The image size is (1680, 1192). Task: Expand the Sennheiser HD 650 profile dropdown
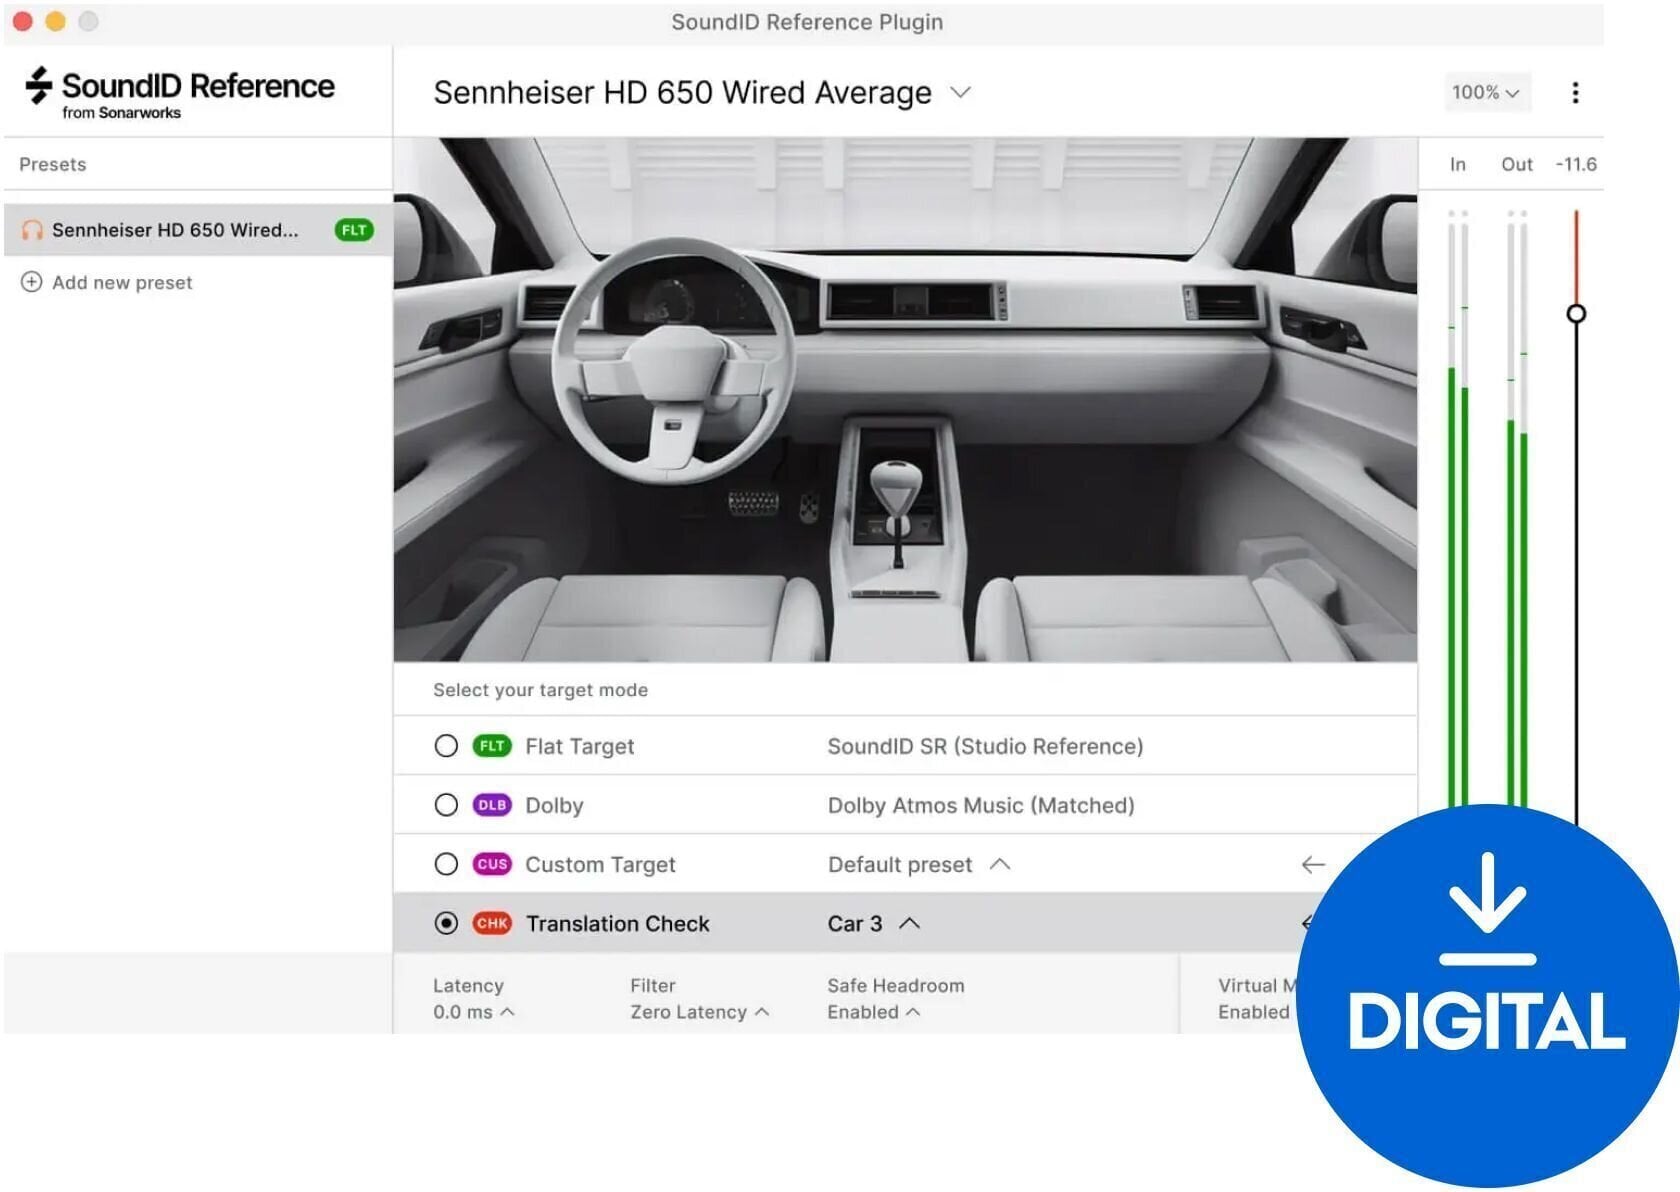[x=960, y=92]
